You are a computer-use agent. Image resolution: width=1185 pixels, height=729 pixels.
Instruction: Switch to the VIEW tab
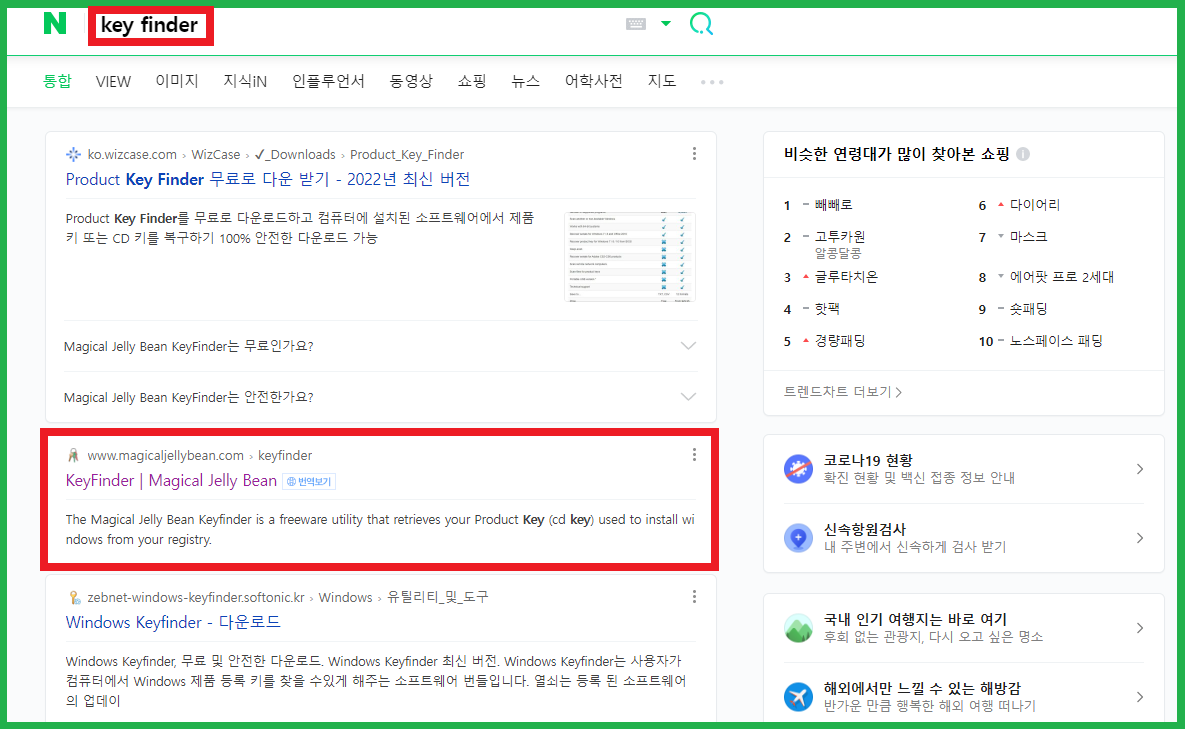[113, 82]
